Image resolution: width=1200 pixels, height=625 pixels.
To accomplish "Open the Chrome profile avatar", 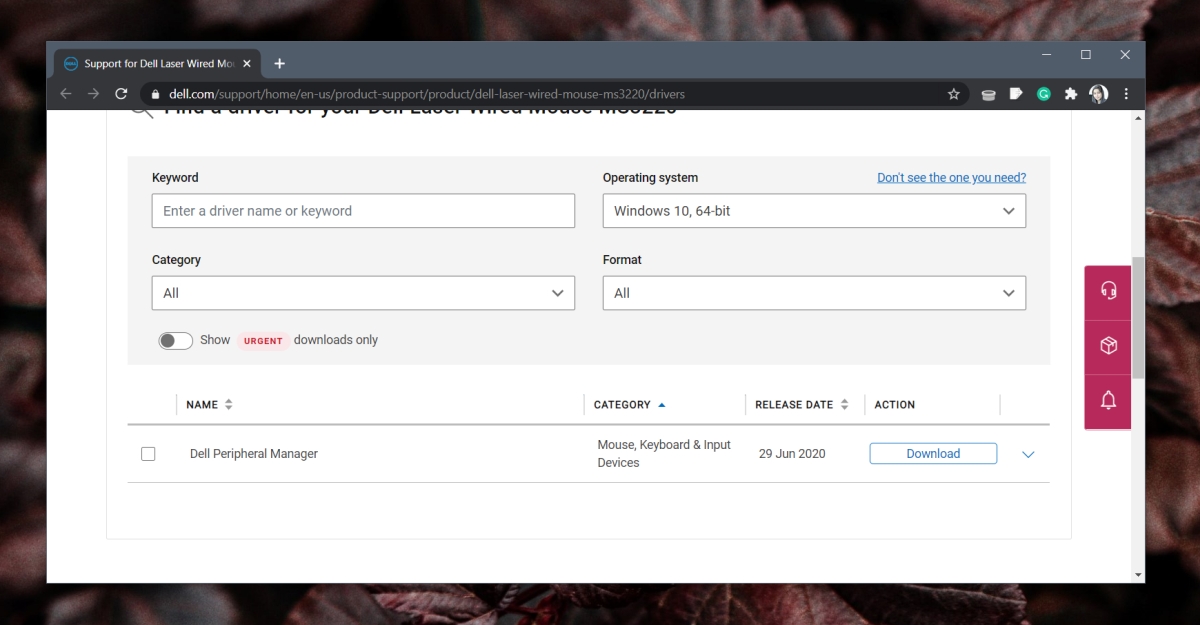I will tap(1098, 94).
